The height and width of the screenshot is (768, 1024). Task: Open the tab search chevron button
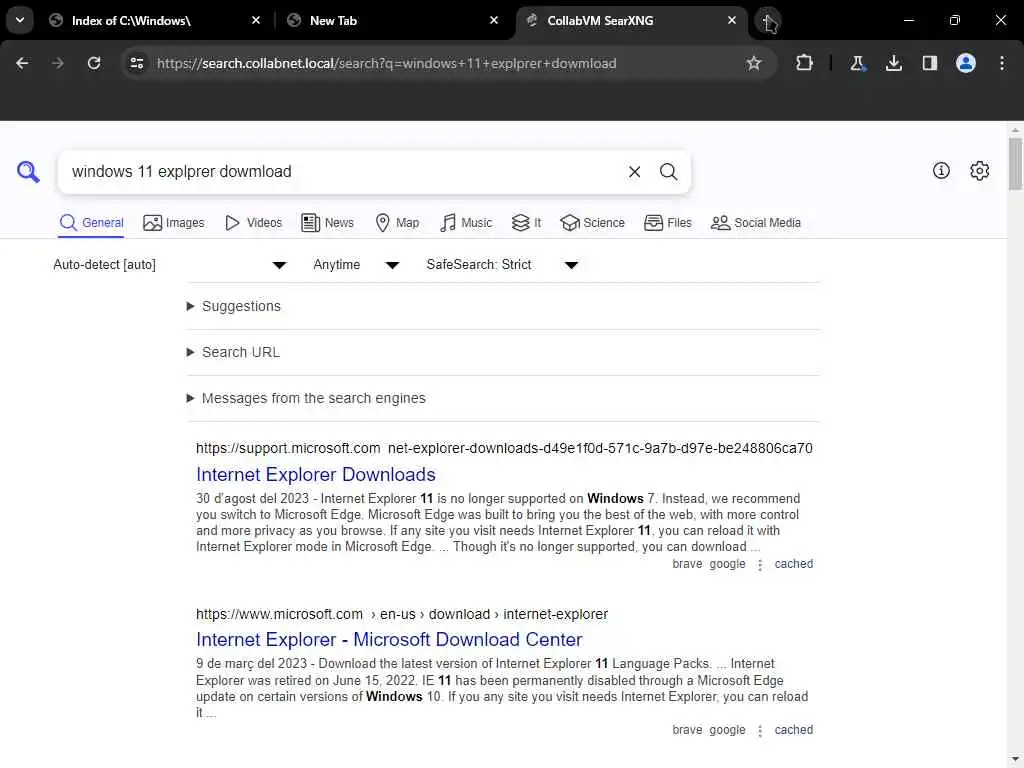pyautogui.click(x=20, y=20)
